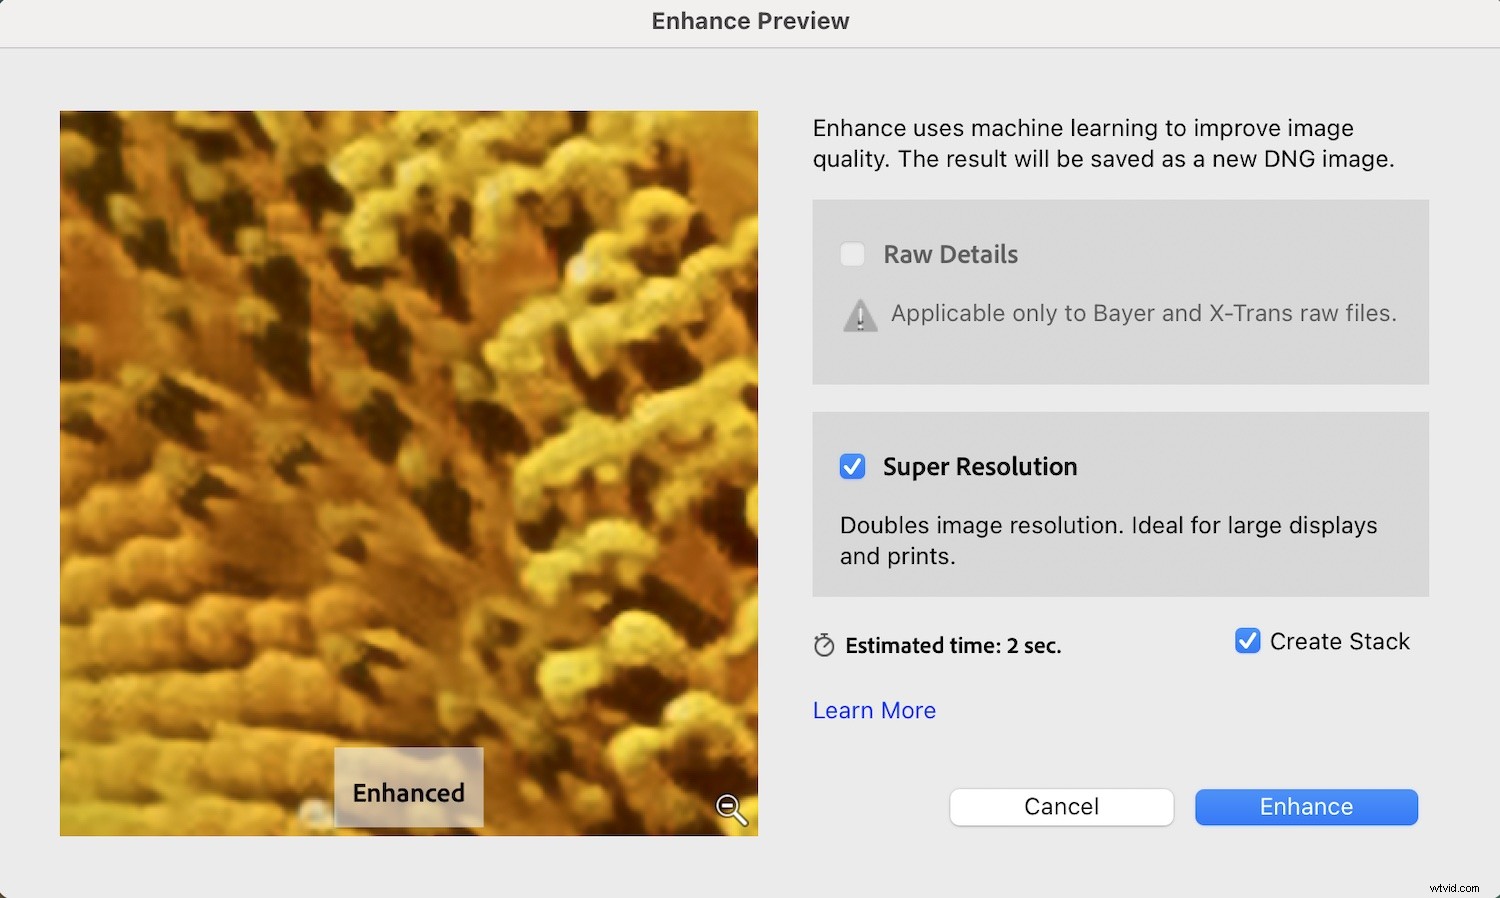
Task: Check the Super Resolution checkbox
Action: click(x=852, y=466)
